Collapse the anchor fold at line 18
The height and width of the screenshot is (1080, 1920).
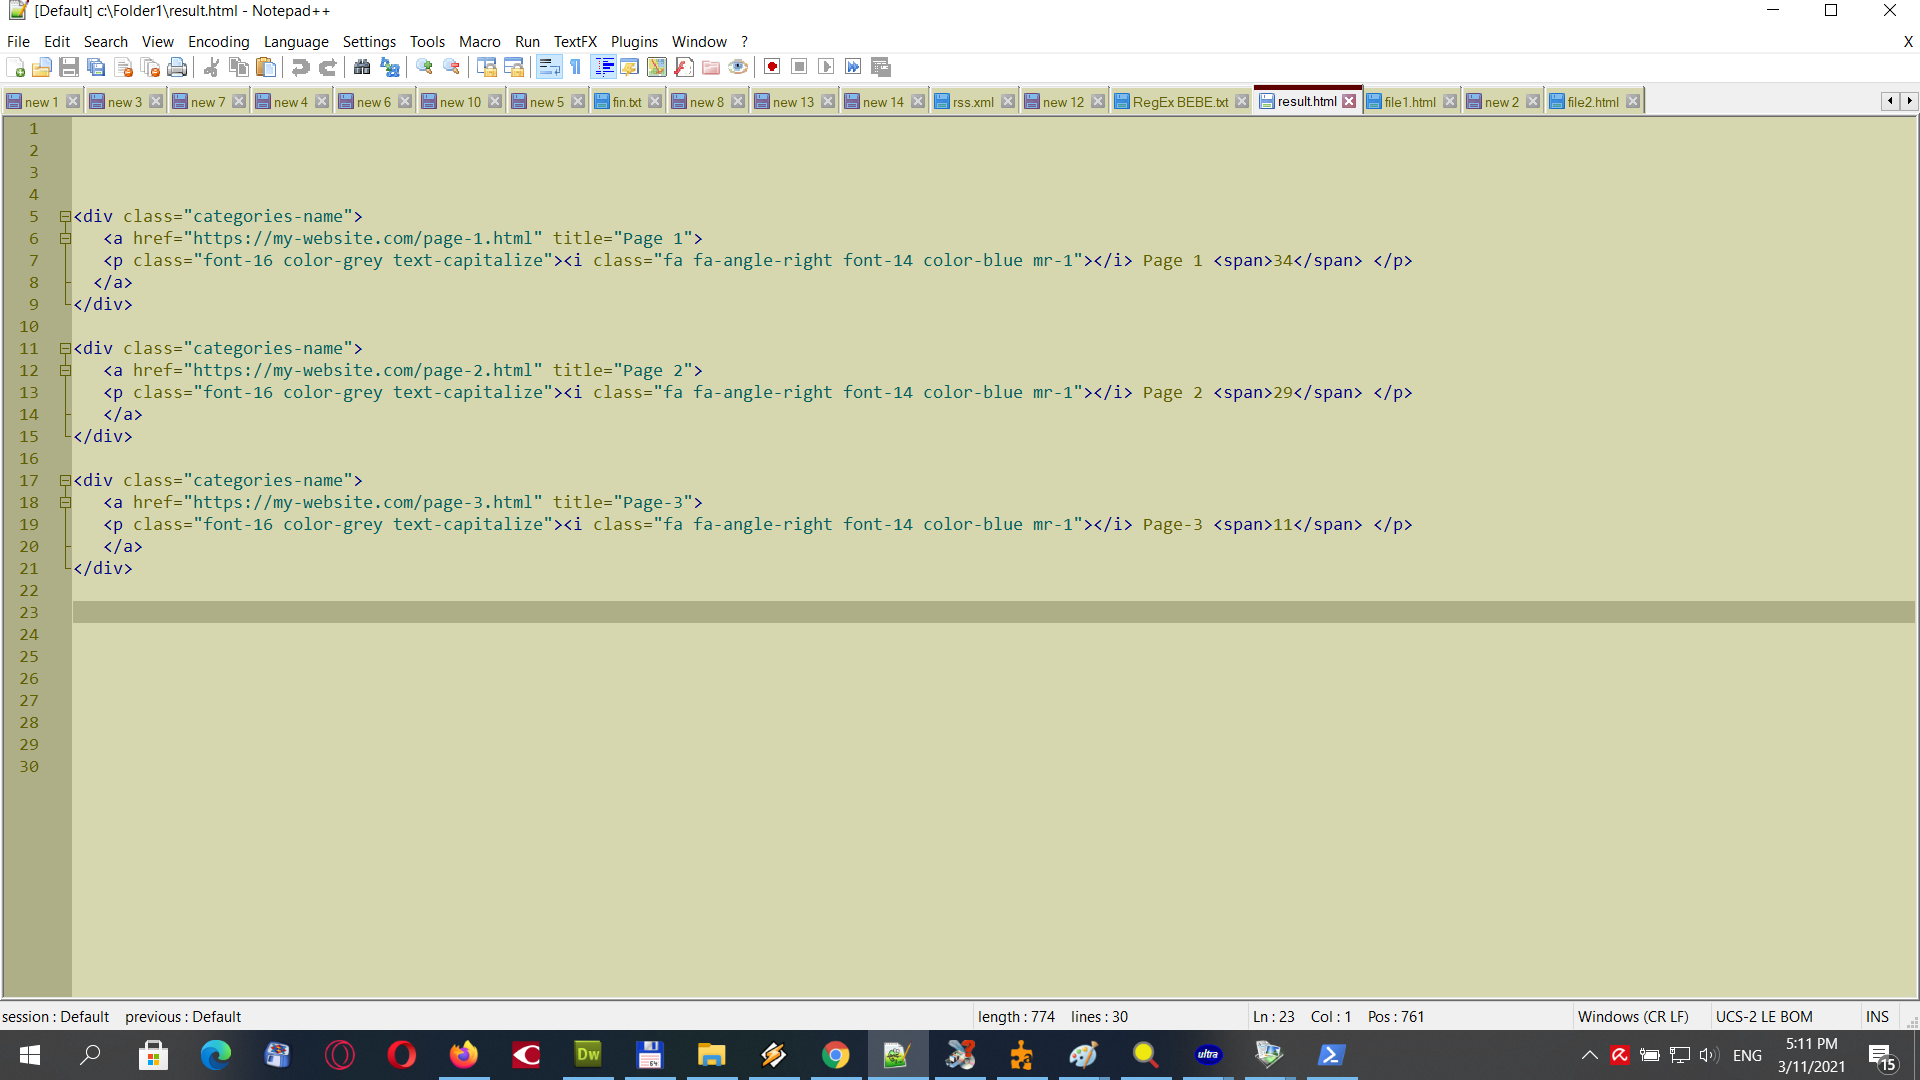65,502
